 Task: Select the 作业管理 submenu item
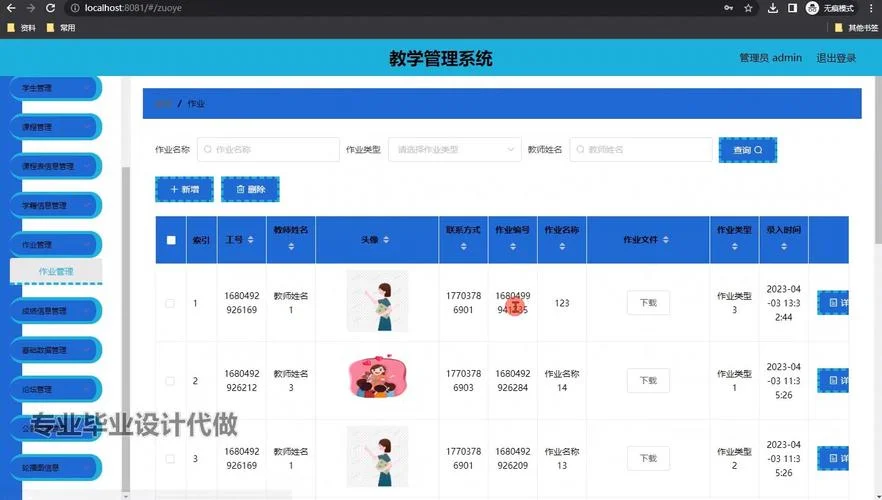56,272
